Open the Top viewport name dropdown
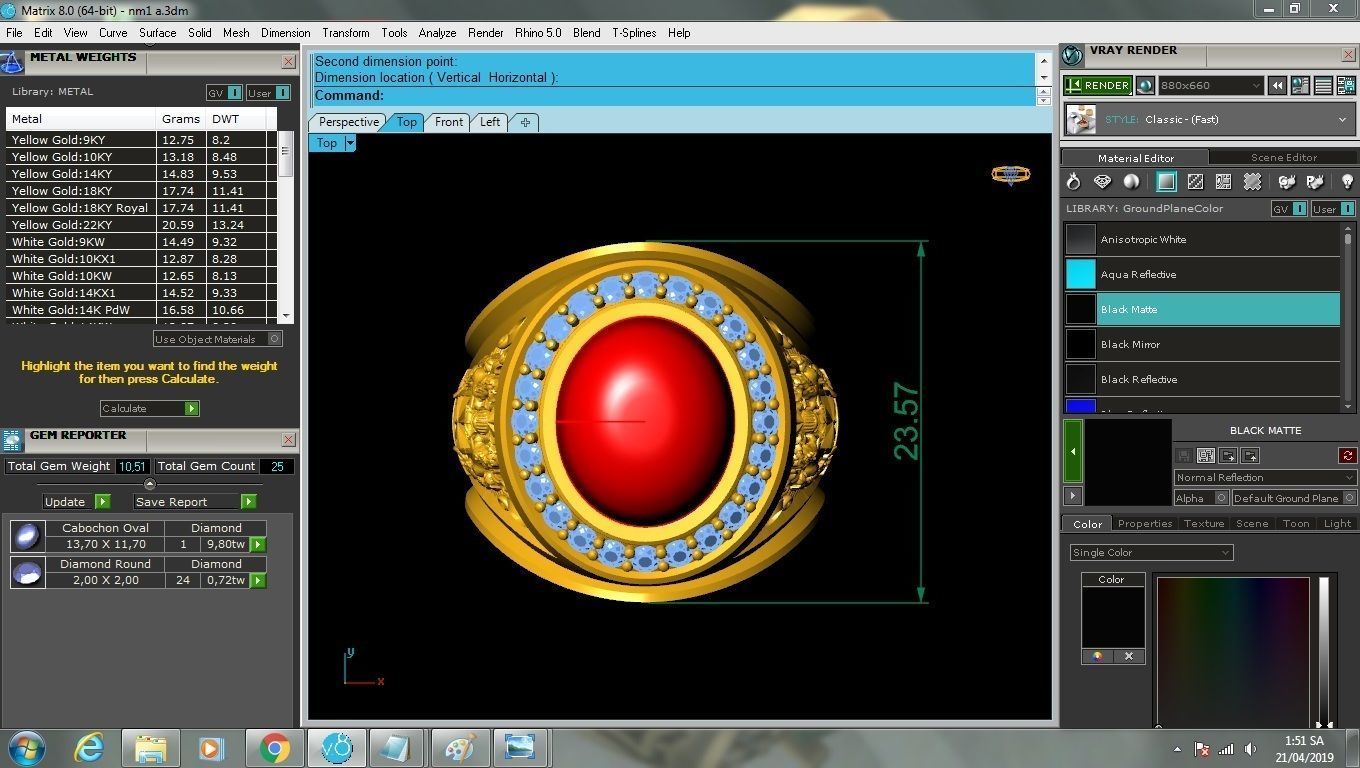The image size is (1360, 768). click(x=350, y=143)
